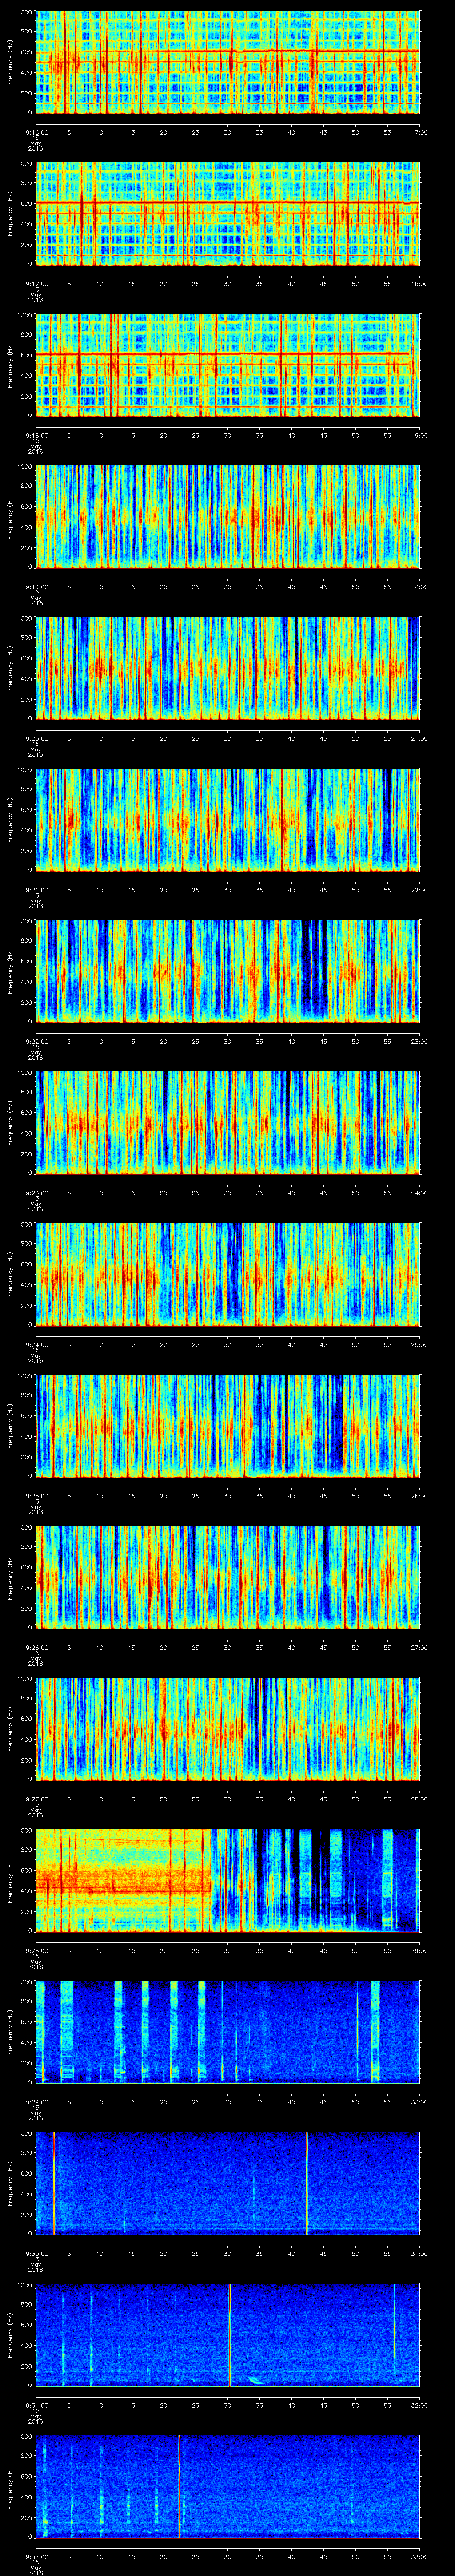455x2576 pixels.
Task: Select the "26:00" end time label
Action: click(x=419, y=1496)
